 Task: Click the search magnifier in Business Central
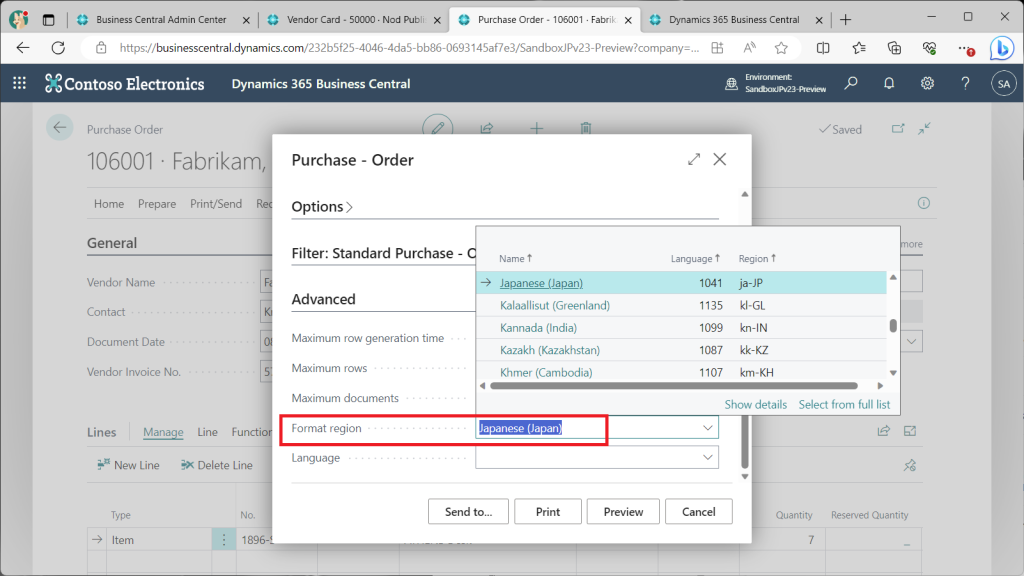851,83
